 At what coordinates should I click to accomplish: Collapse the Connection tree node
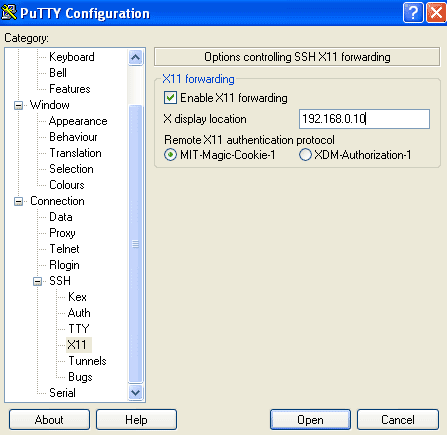tap(19, 202)
